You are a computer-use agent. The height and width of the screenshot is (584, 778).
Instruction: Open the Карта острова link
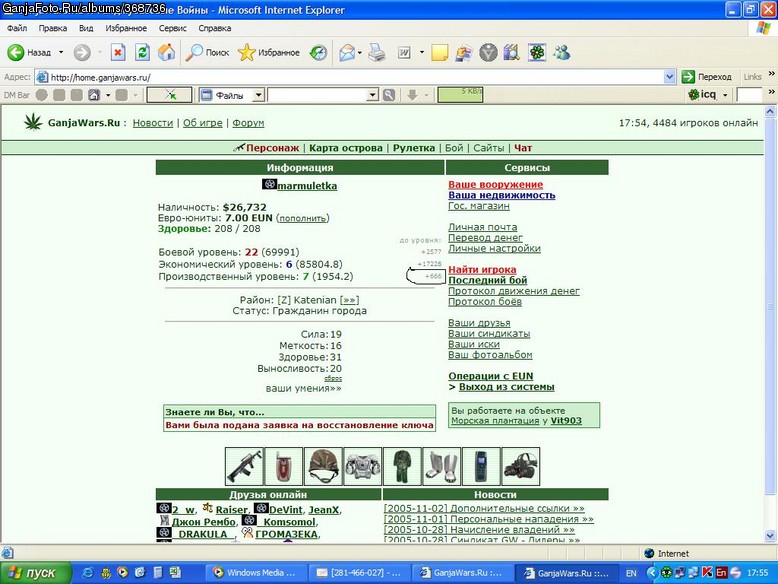(346, 148)
